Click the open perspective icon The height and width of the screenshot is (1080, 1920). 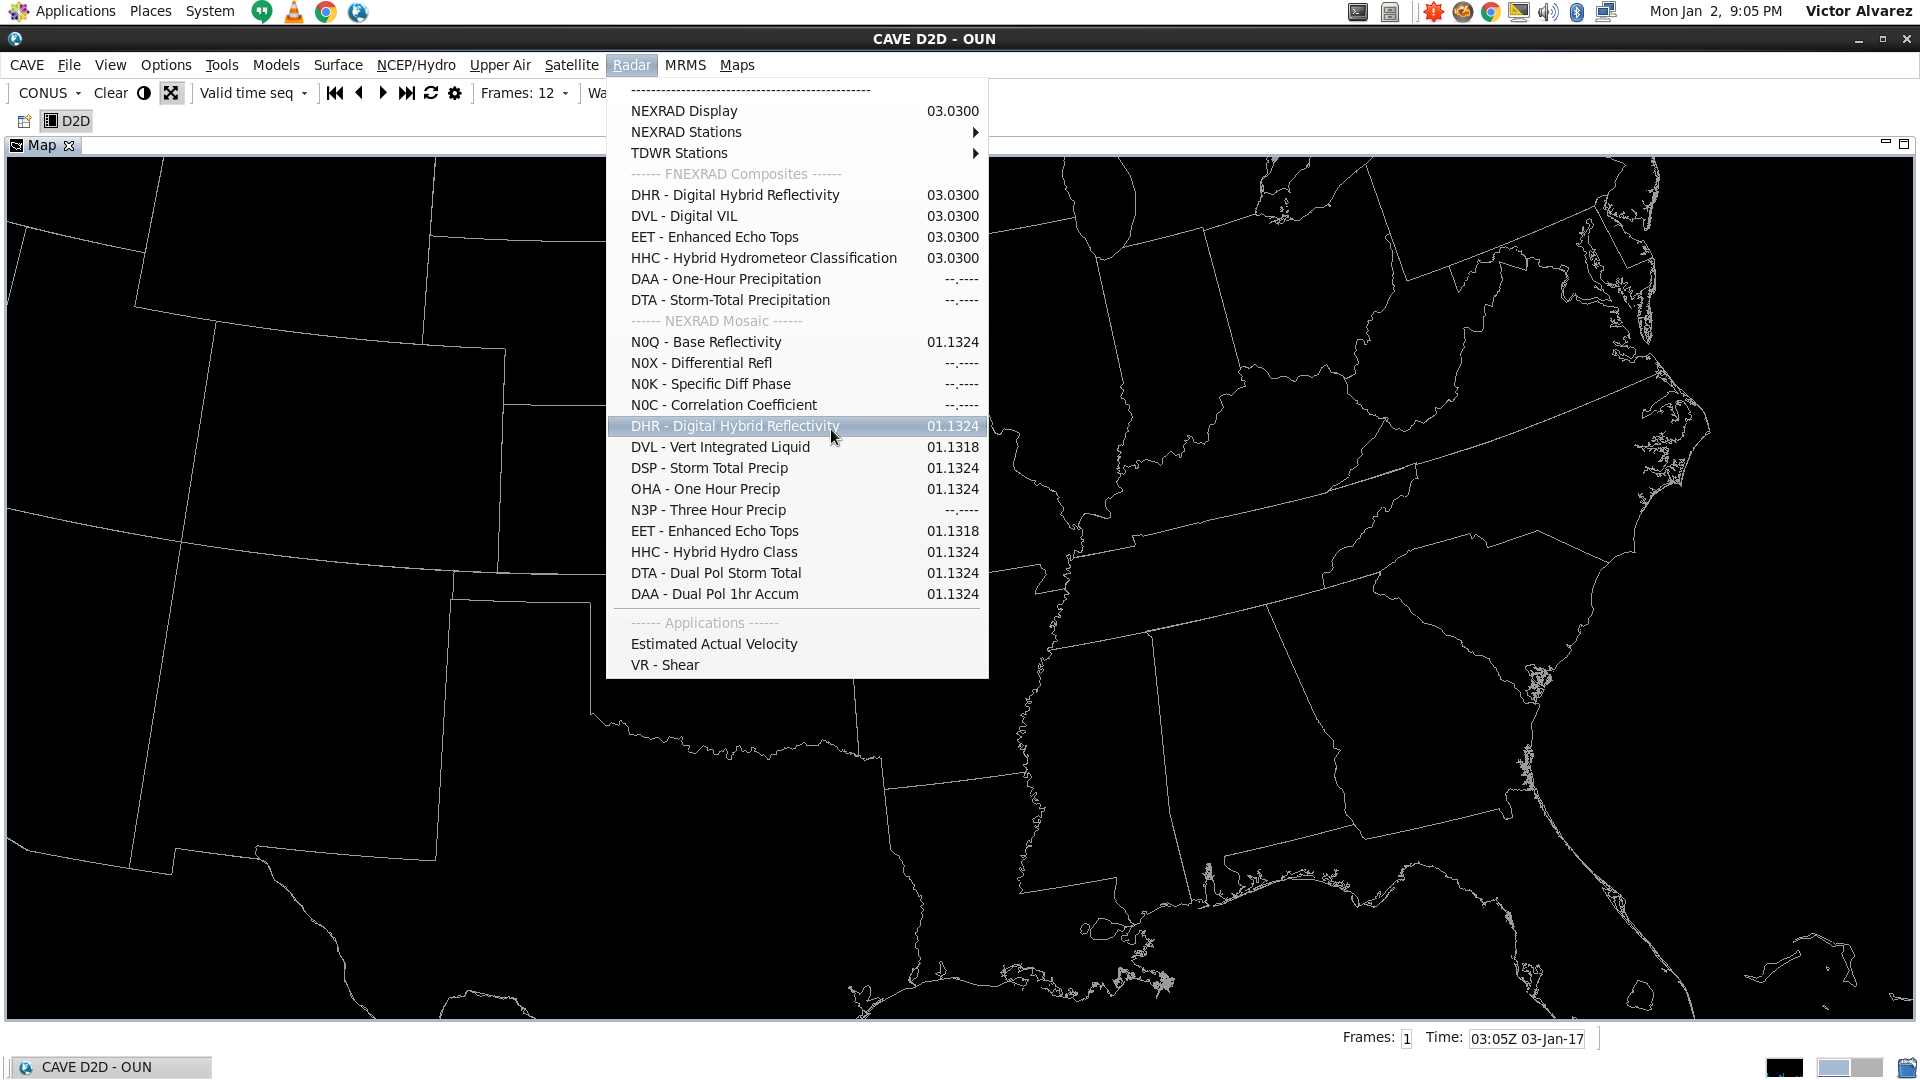point(24,121)
